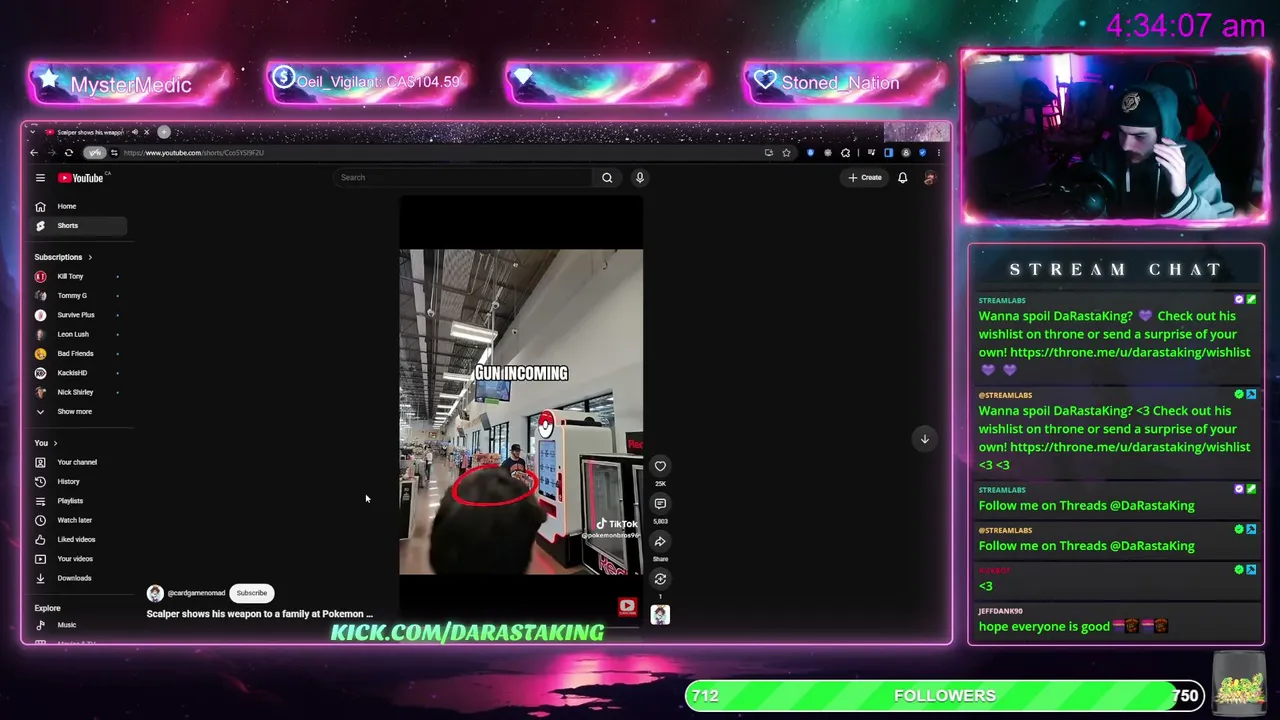Open the KackisHD subscription
The width and height of the screenshot is (1280, 720).
[x=72, y=373]
